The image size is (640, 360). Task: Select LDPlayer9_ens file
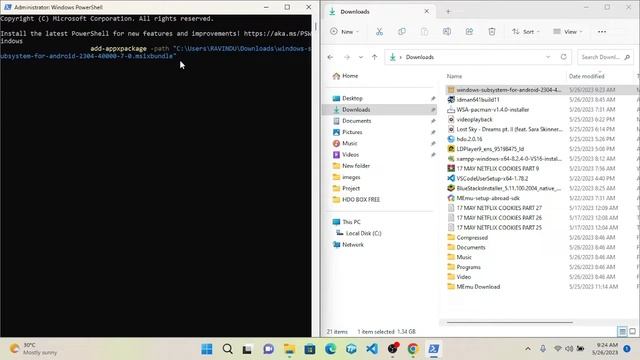(x=490, y=149)
